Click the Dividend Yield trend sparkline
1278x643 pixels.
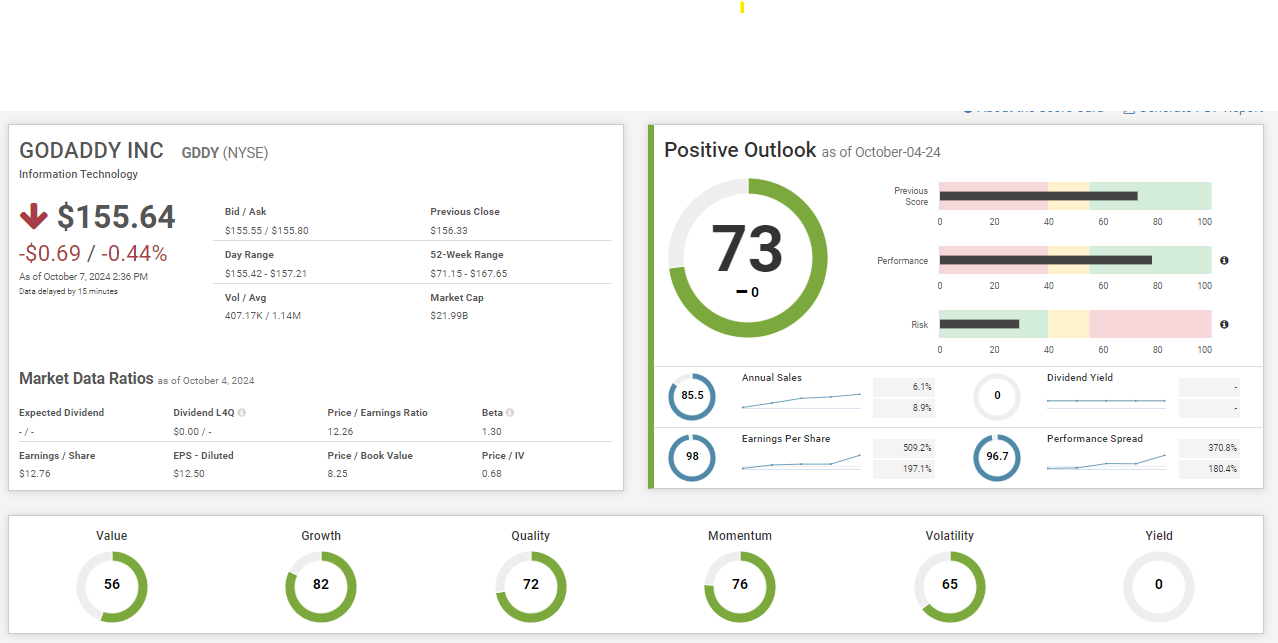1106,401
